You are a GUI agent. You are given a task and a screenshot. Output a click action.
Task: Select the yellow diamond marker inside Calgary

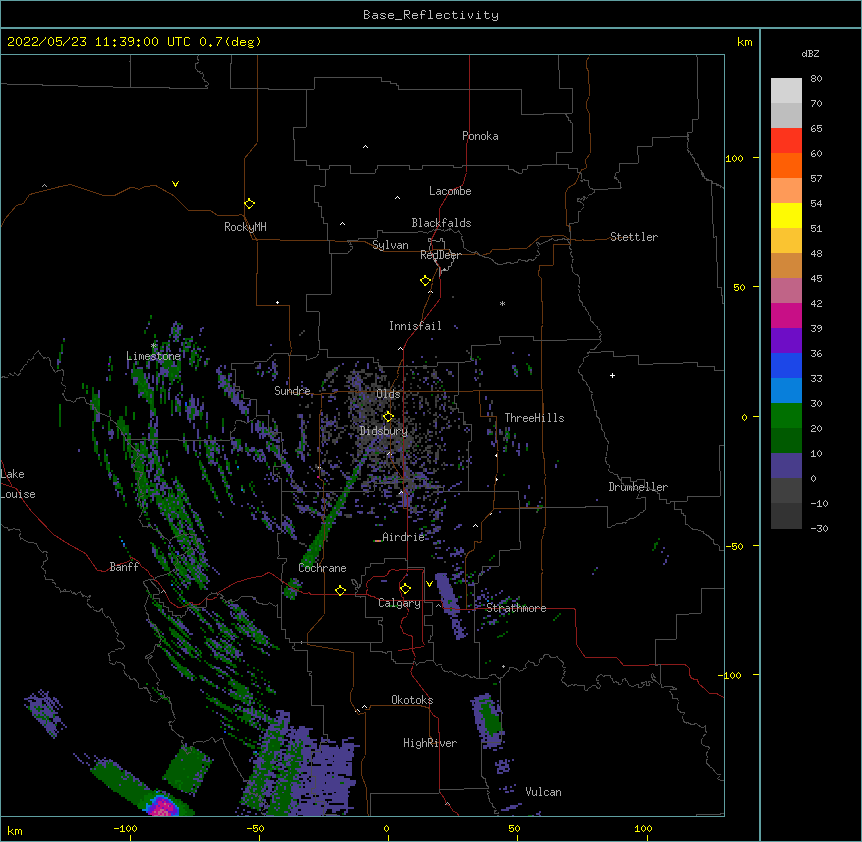(x=405, y=589)
